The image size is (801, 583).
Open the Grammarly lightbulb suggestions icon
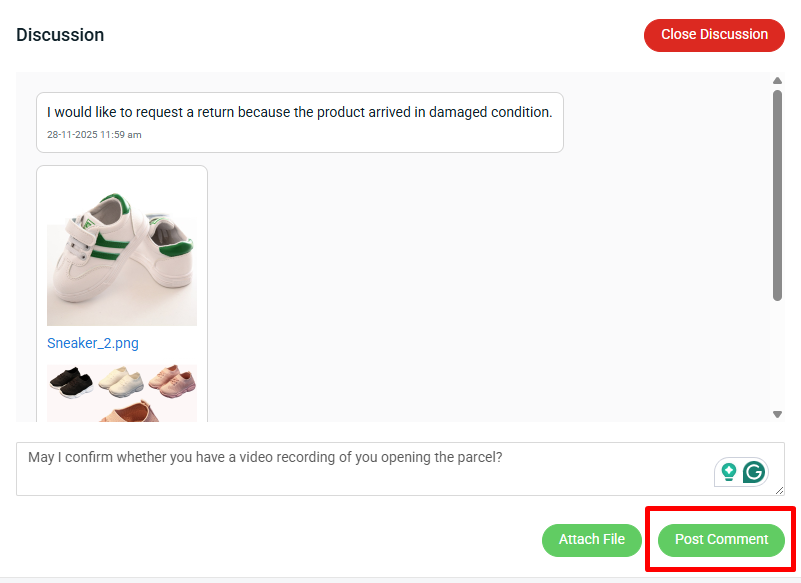pyautogui.click(x=729, y=472)
